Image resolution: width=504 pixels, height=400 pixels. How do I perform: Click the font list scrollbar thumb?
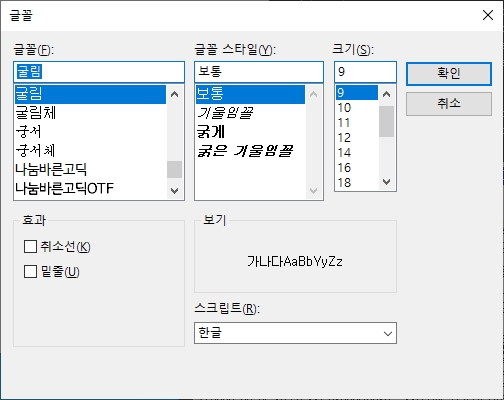(x=174, y=170)
